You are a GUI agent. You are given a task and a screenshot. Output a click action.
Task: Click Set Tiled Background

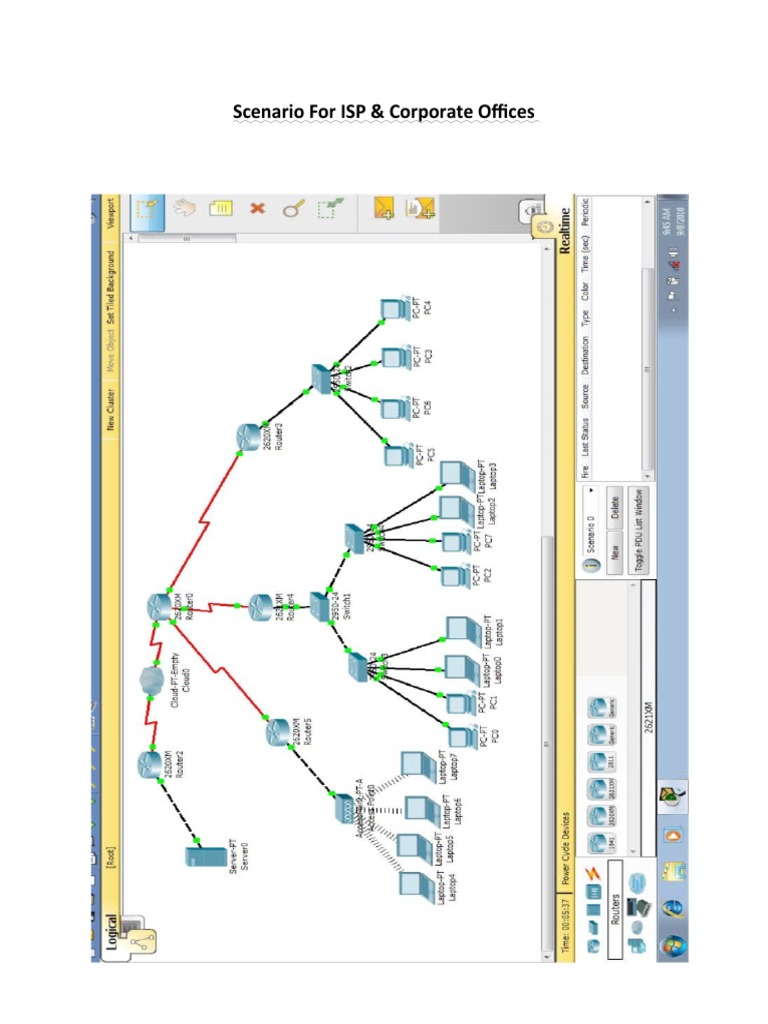click(110, 287)
